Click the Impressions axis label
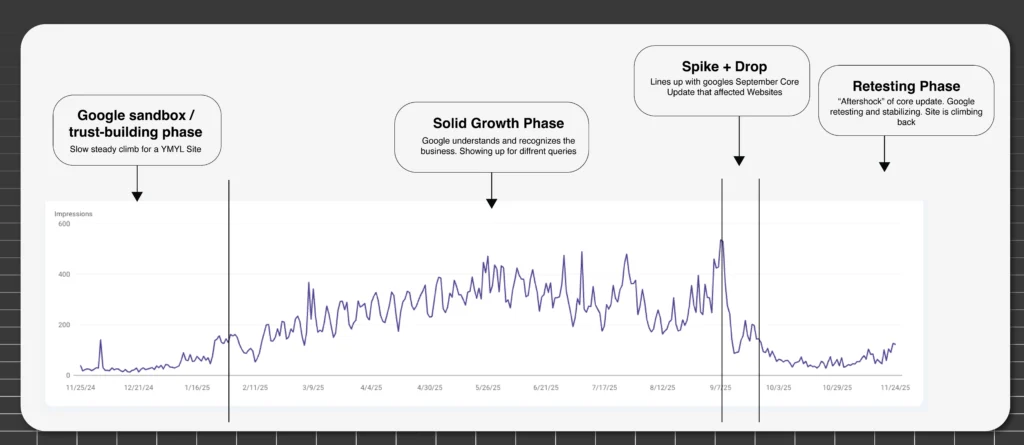1024x445 pixels. tap(73, 214)
